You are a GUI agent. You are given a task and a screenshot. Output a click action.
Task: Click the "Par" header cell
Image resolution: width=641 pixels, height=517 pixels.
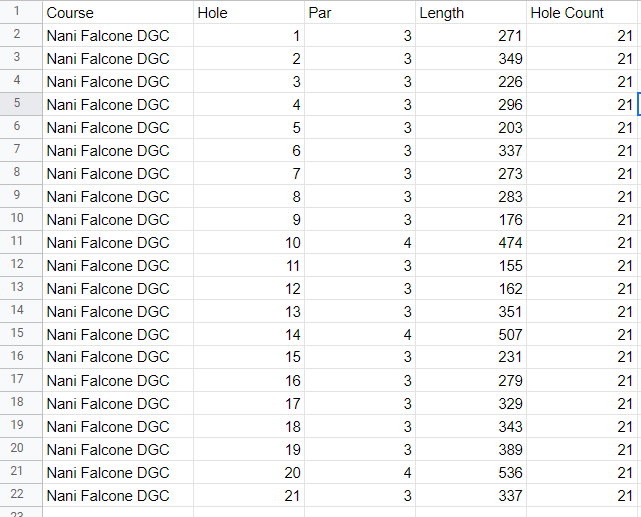[359, 13]
